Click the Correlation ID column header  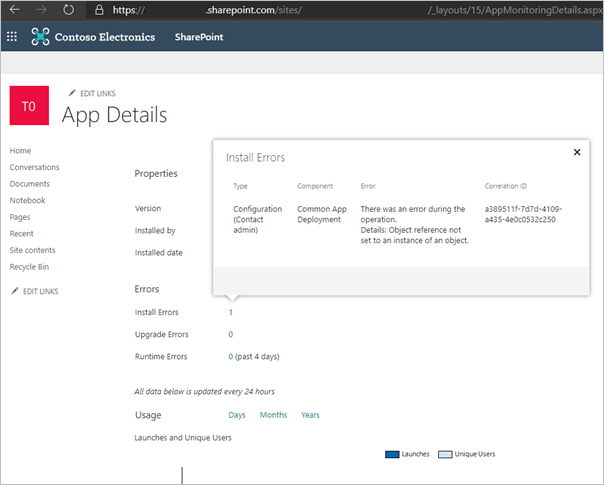(505, 186)
